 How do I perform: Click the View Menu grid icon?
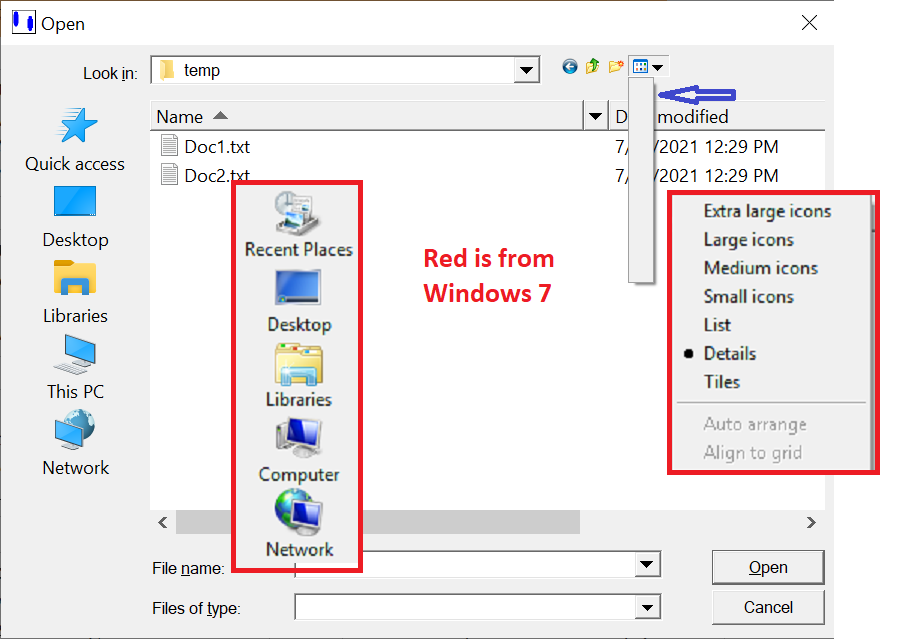(x=640, y=67)
